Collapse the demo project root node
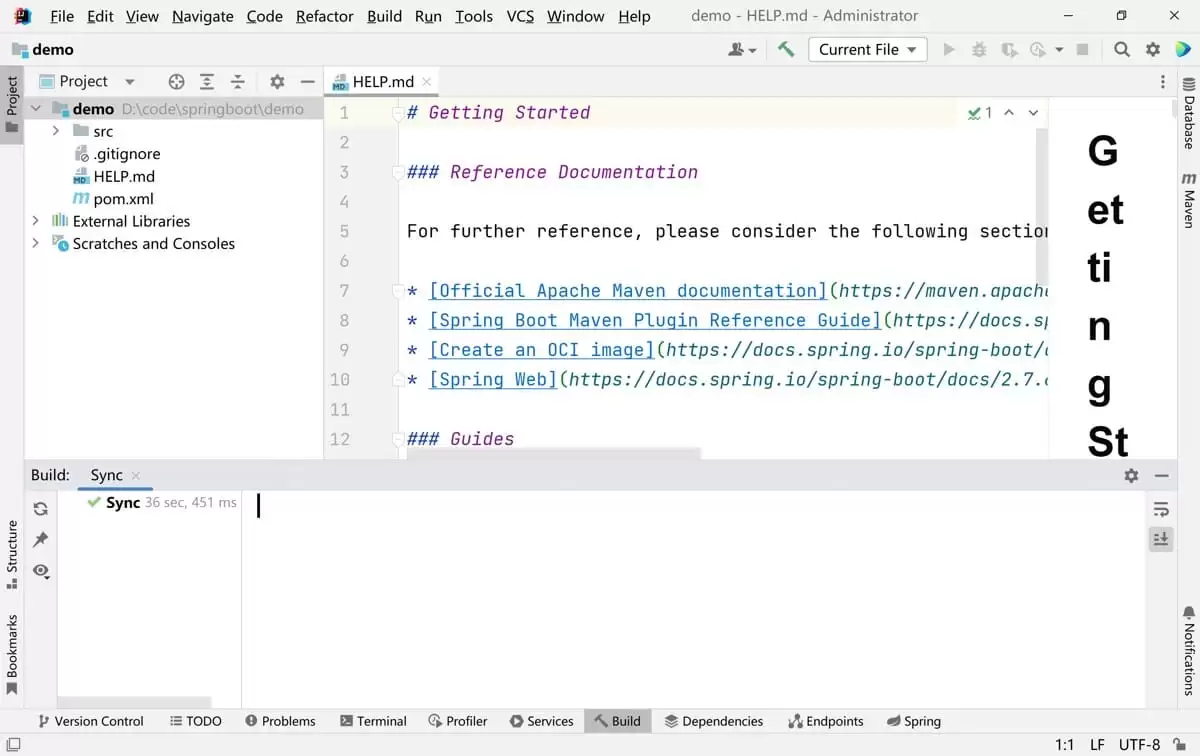 (36, 109)
